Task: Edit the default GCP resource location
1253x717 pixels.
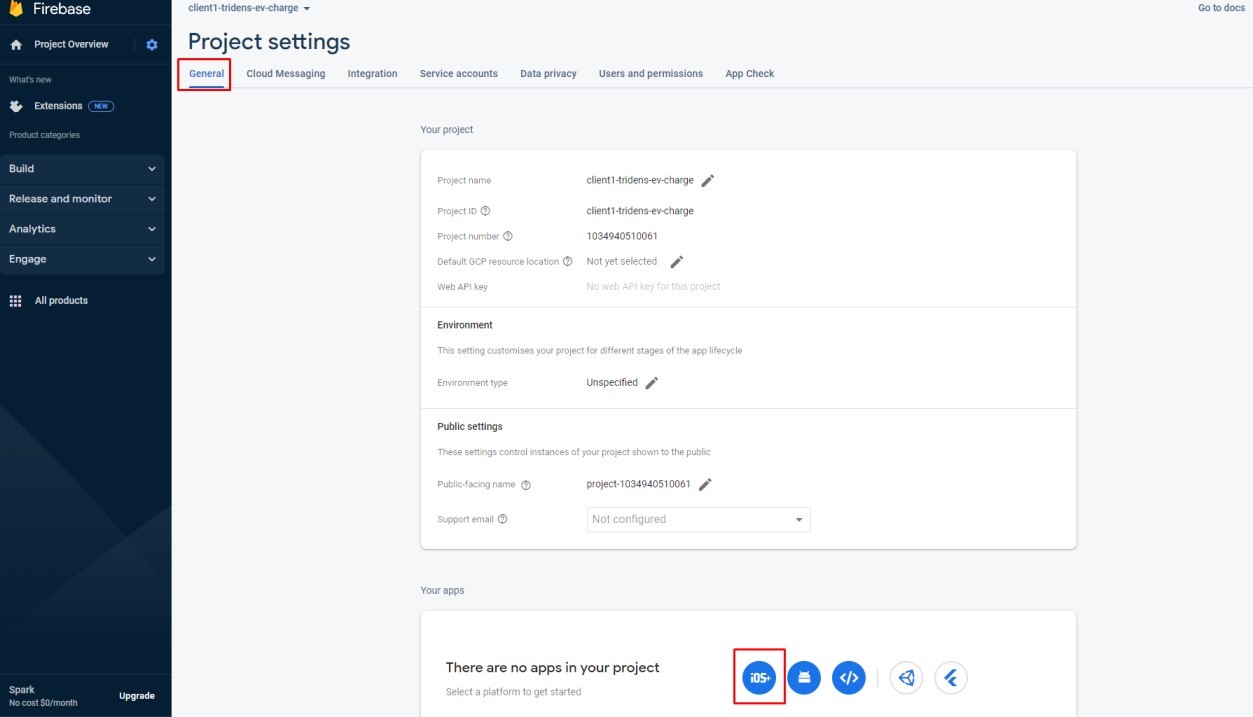Action: pos(676,262)
